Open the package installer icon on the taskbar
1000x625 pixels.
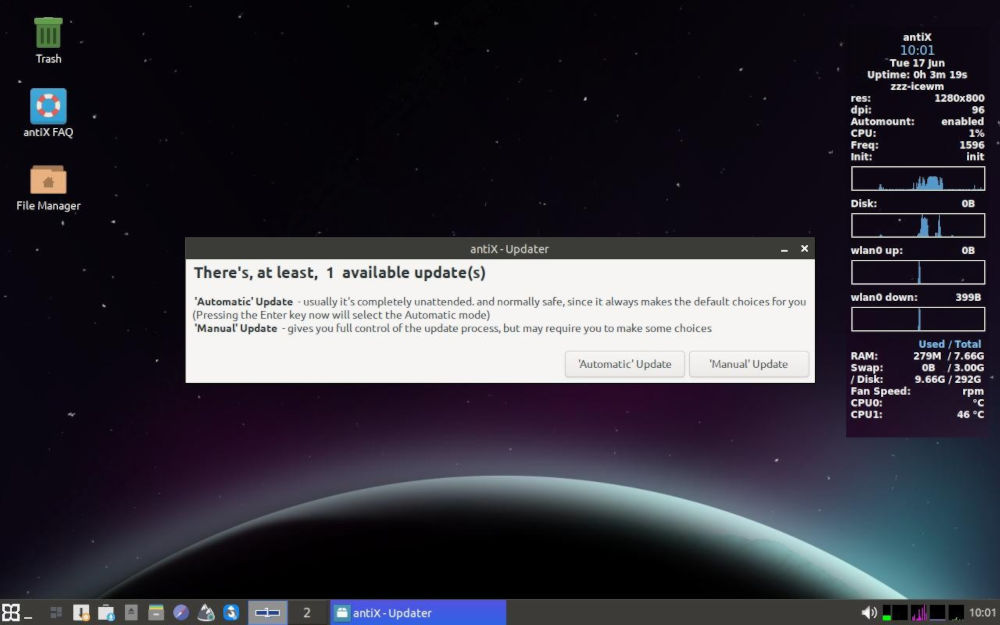(107, 611)
